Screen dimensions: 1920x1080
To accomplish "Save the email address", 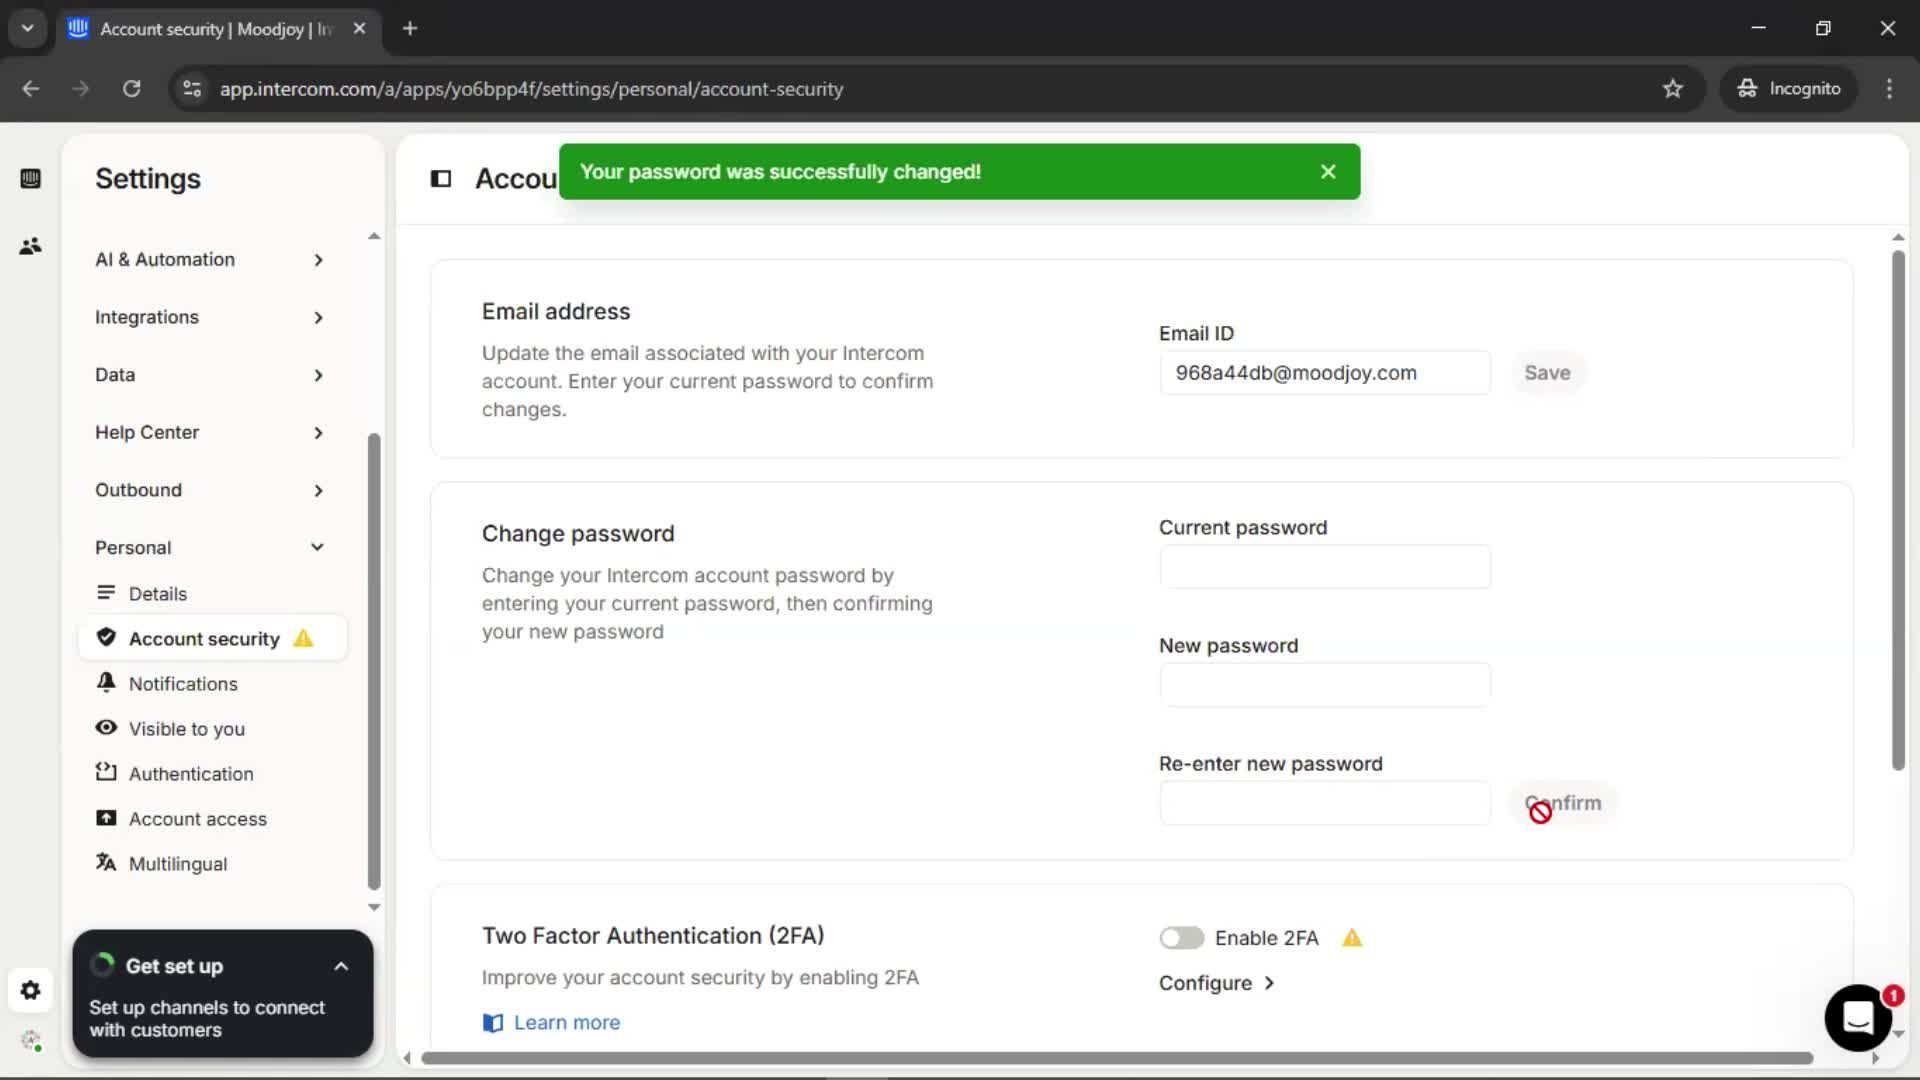I will click(1547, 373).
